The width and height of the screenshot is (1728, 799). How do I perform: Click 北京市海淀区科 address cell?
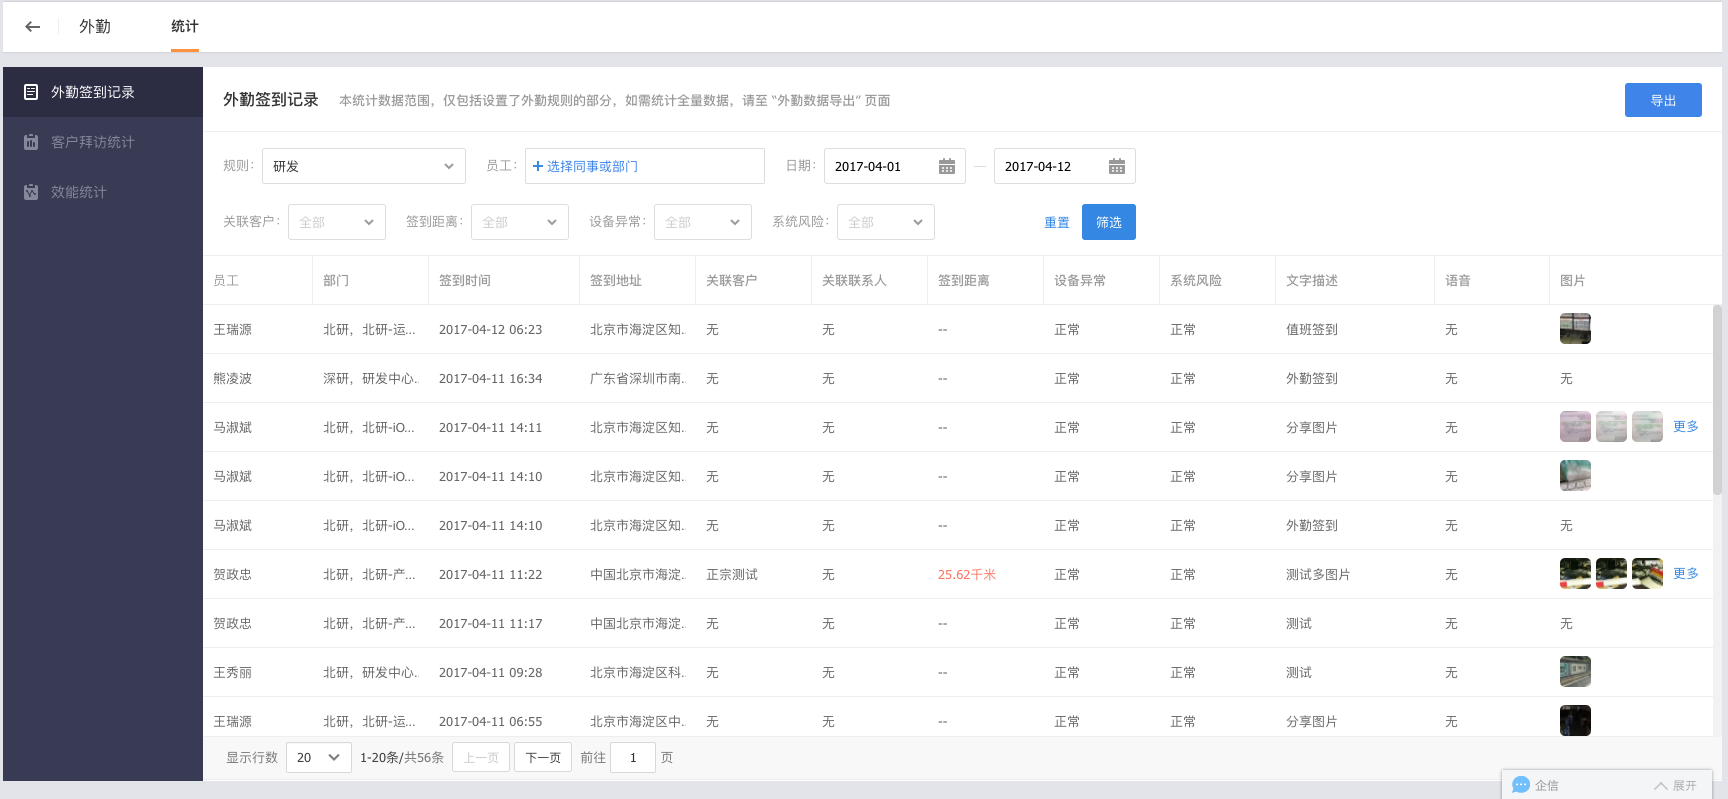tap(637, 673)
